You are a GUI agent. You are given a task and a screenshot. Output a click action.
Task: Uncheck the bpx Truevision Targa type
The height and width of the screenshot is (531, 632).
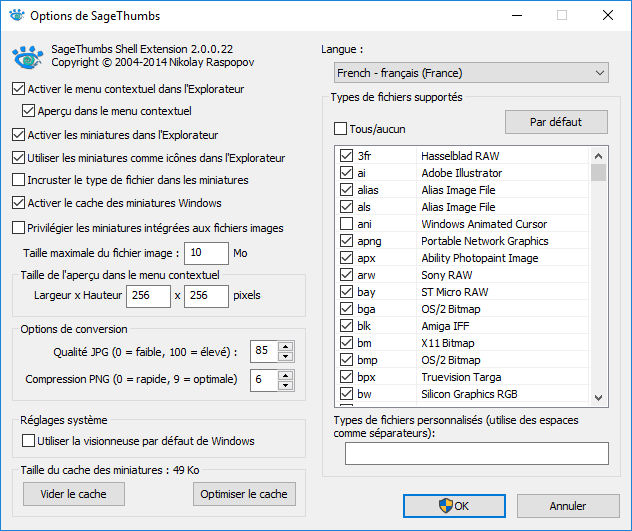click(346, 377)
